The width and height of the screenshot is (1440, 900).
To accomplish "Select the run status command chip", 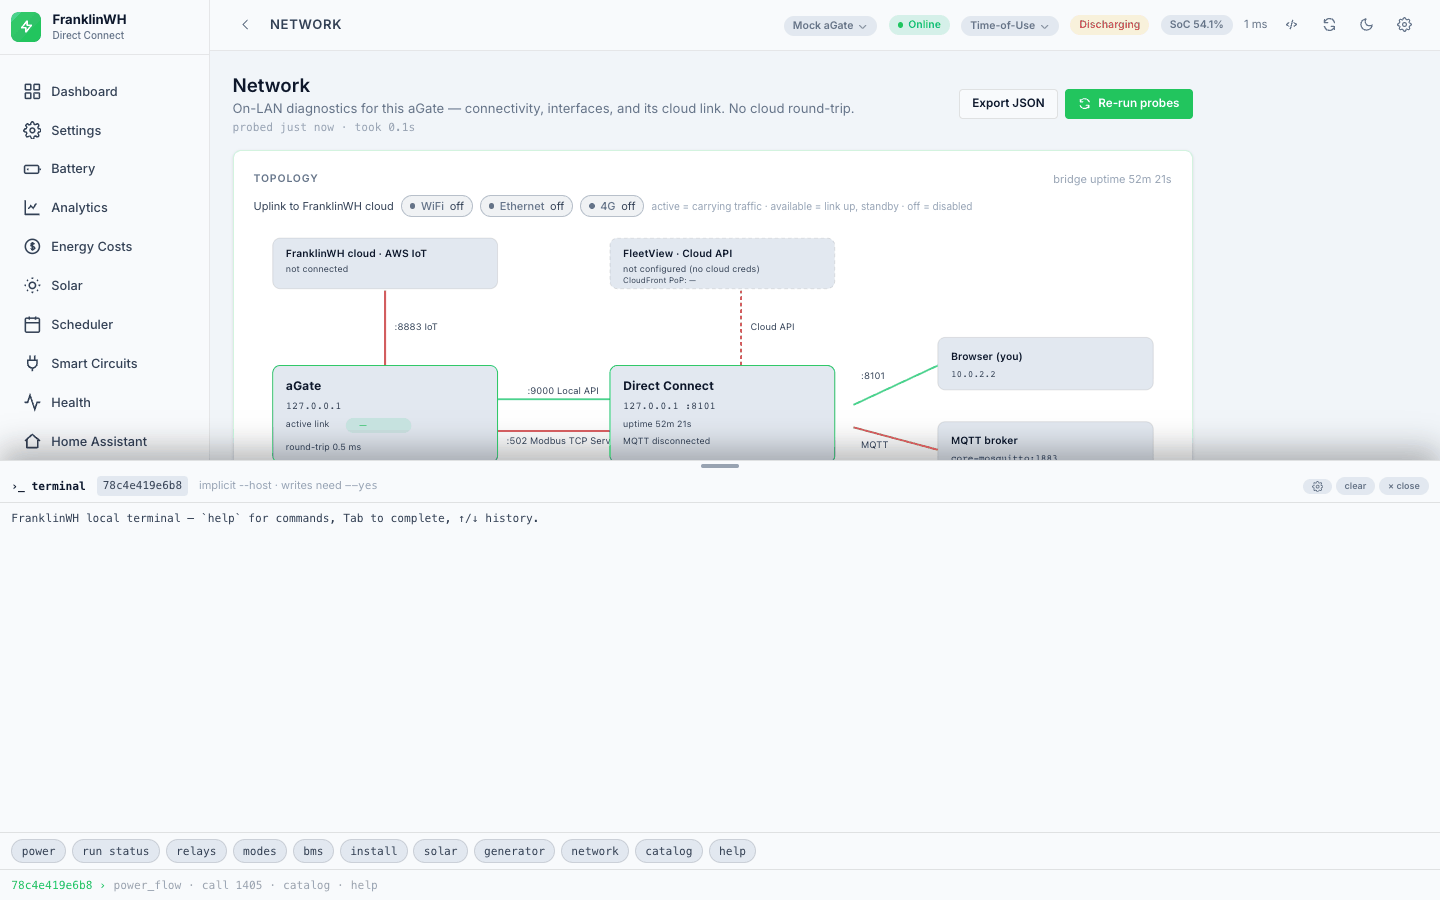I will point(116,851).
